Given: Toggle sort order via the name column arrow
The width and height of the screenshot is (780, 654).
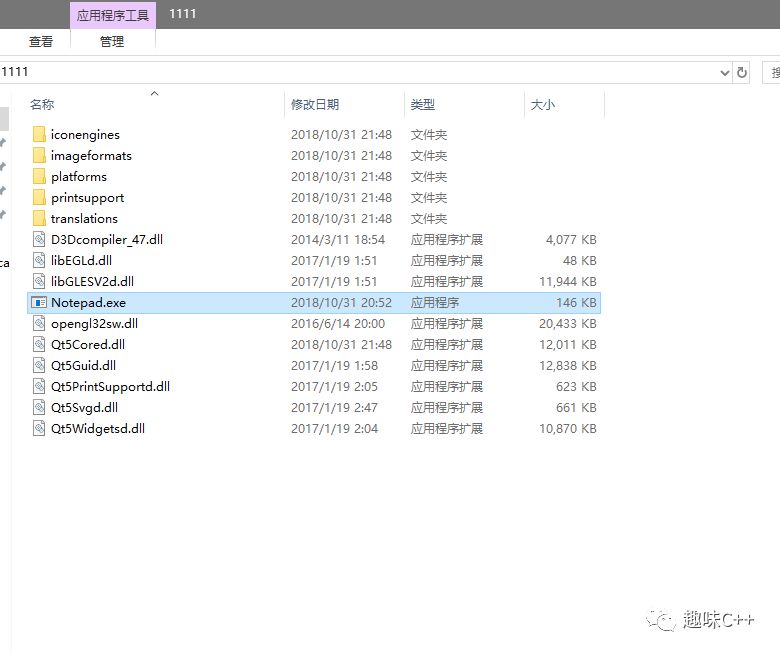Looking at the screenshot, I should [155, 93].
